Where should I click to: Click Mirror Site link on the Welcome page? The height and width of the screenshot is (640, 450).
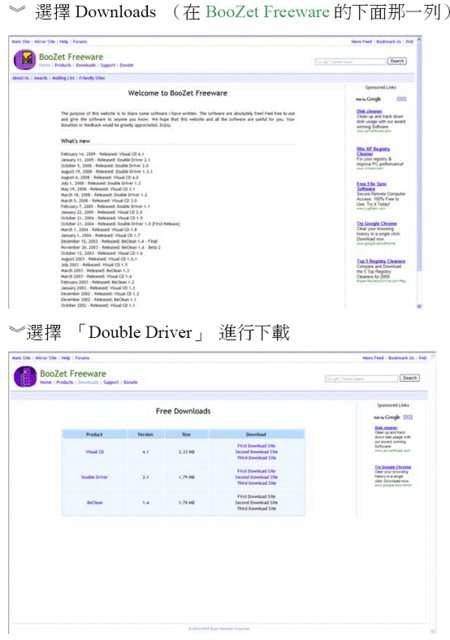(45, 42)
